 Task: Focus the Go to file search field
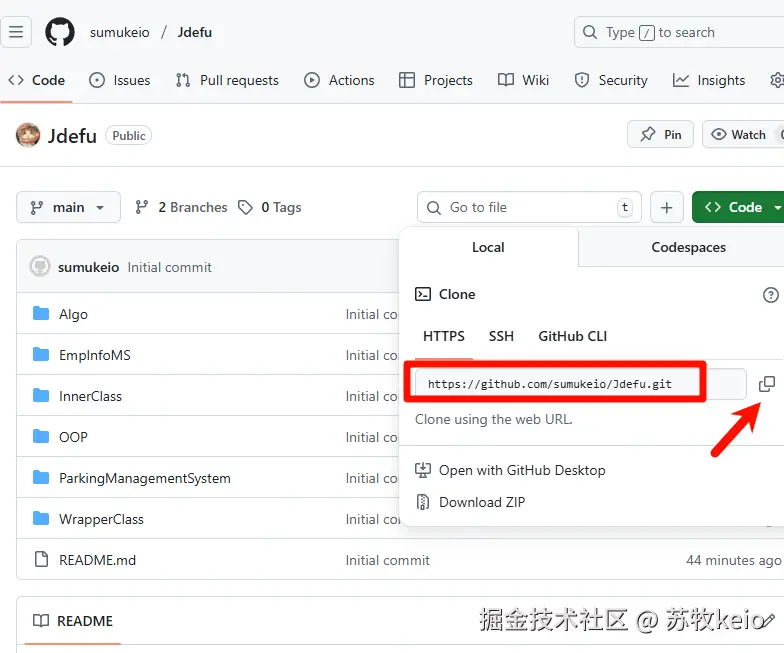530,207
